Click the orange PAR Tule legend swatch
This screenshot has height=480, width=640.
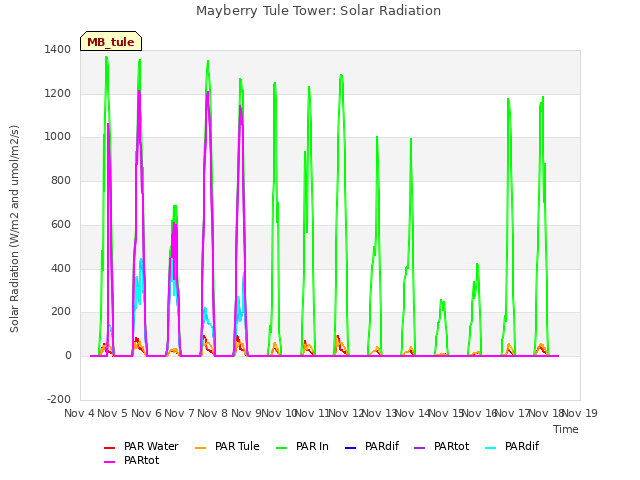pos(201,448)
